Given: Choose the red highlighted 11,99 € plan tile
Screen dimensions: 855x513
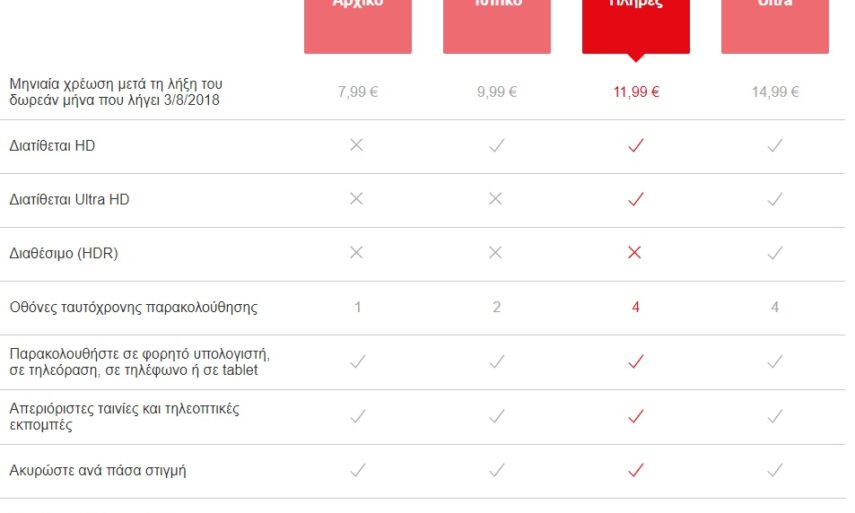Looking at the screenshot, I should [x=635, y=24].
